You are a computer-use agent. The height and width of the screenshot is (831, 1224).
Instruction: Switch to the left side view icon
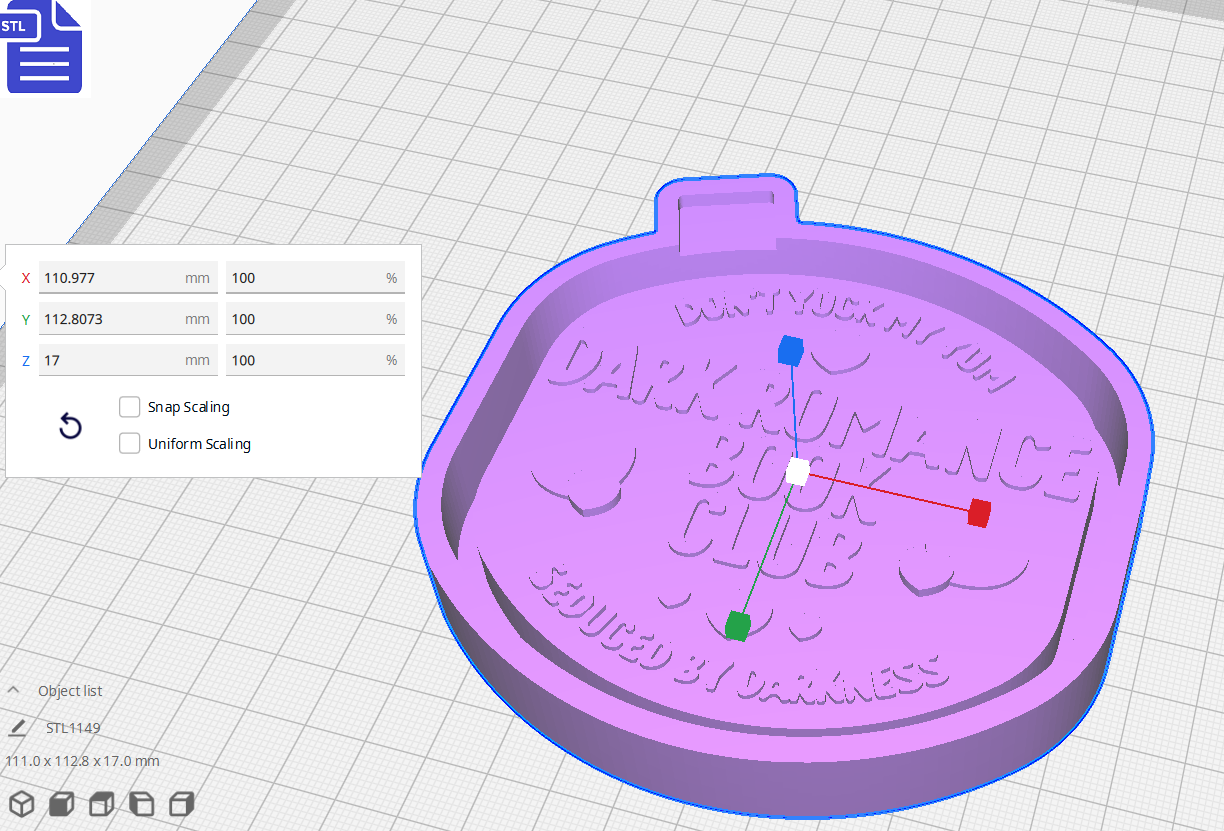pyautogui.click(x=141, y=803)
